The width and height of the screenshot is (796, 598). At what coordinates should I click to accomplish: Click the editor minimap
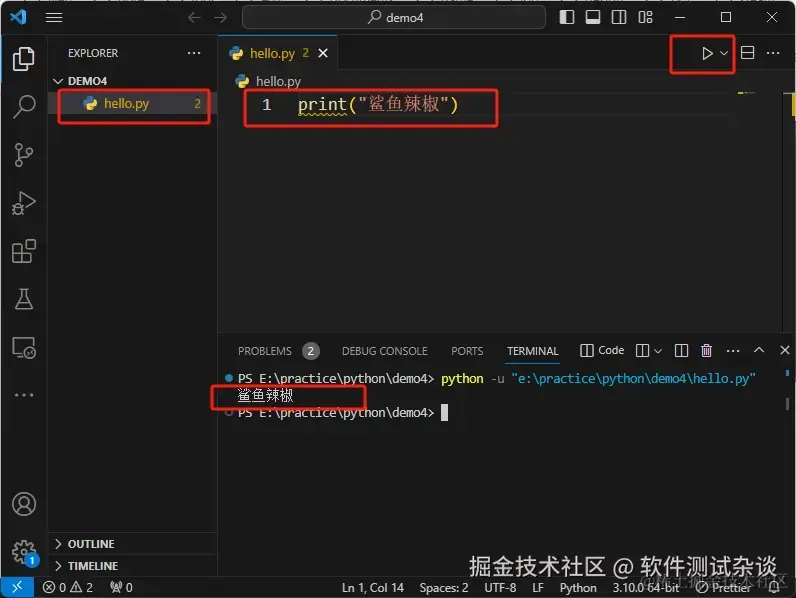pyautogui.click(x=758, y=210)
